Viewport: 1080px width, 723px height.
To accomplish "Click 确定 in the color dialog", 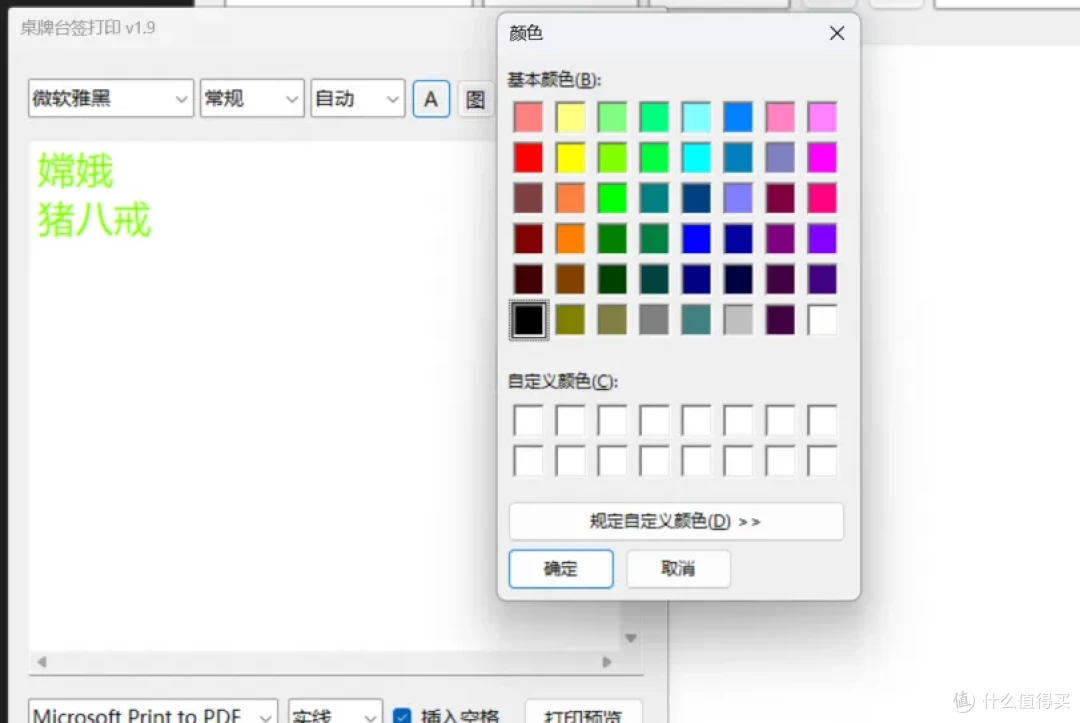I will point(561,569).
